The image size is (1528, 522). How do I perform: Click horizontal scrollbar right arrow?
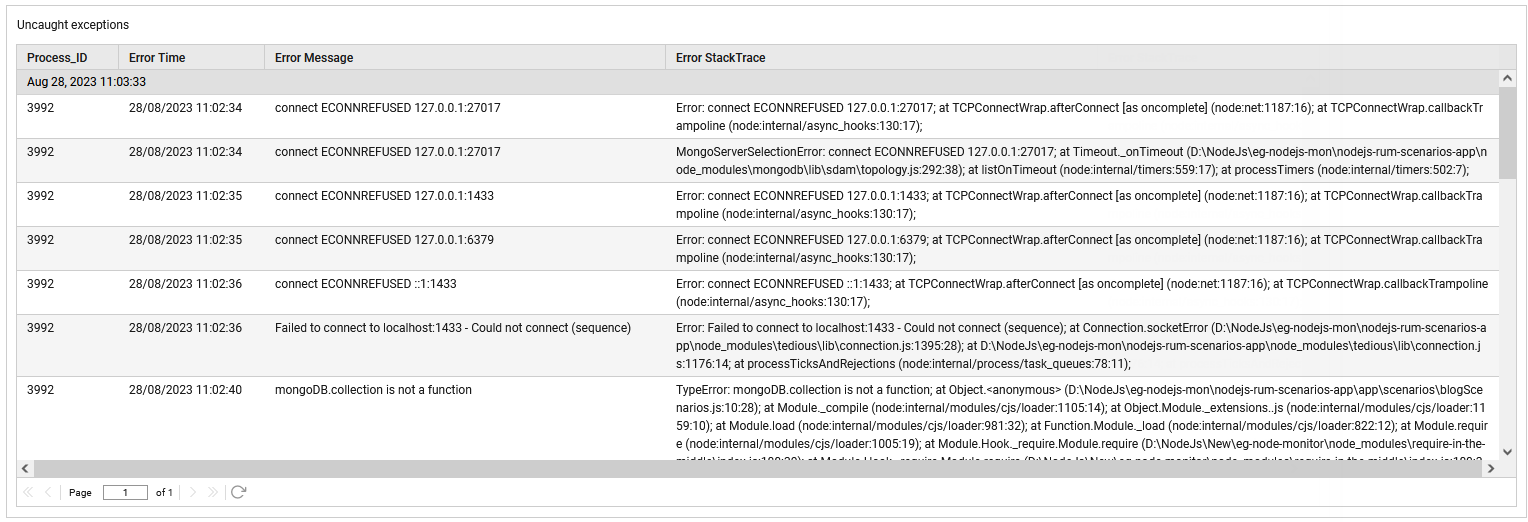1491,468
